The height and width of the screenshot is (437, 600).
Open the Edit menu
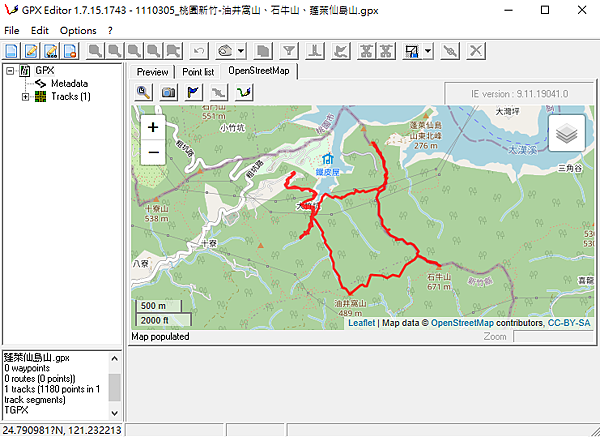tap(40, 30)
